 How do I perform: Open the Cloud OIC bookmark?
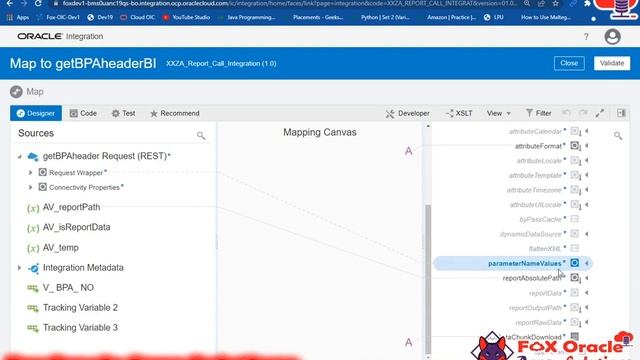pyautogui.click(x=138, y=18)
